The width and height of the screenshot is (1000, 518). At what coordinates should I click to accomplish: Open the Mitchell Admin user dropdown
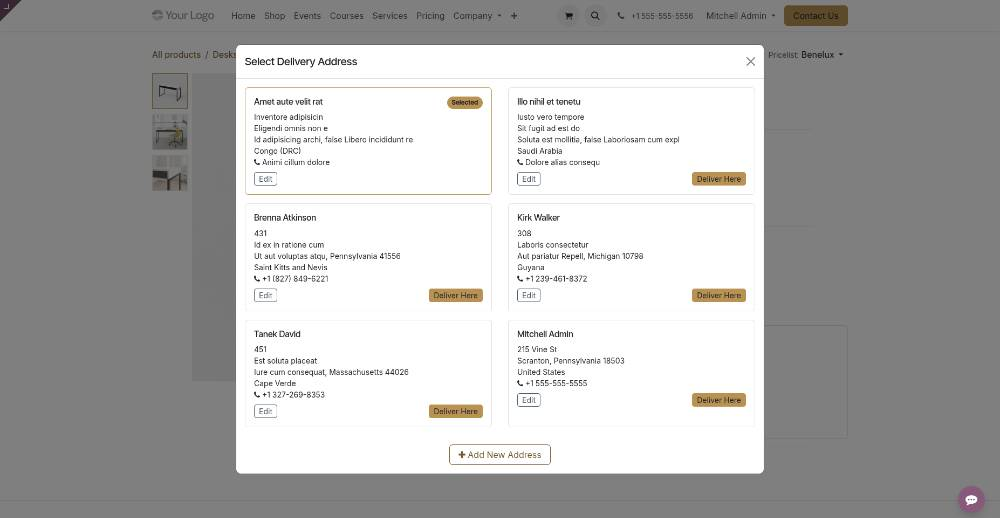coord(740,16)
